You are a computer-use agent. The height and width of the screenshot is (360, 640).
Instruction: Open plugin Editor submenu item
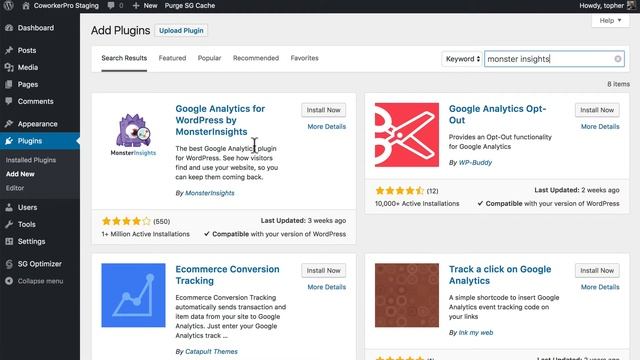tap(15, 188)
